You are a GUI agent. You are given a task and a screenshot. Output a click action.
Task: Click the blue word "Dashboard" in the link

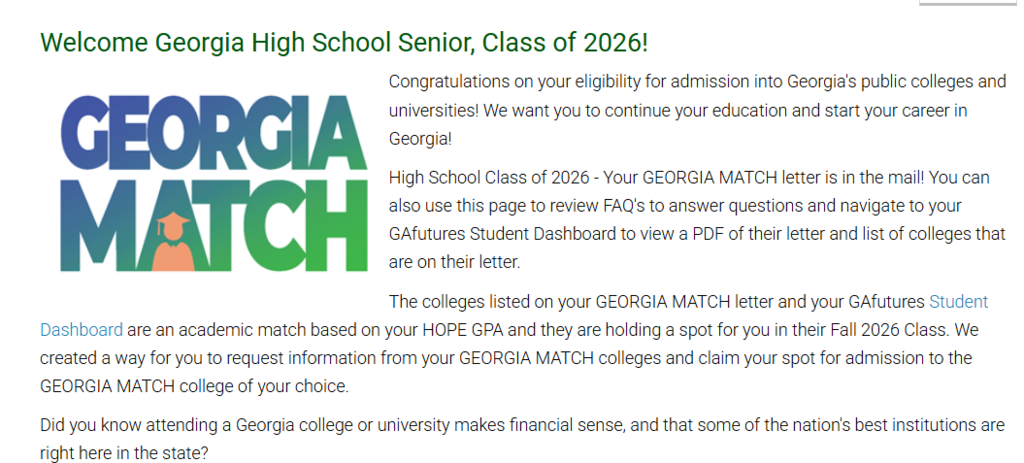[81, 329]
